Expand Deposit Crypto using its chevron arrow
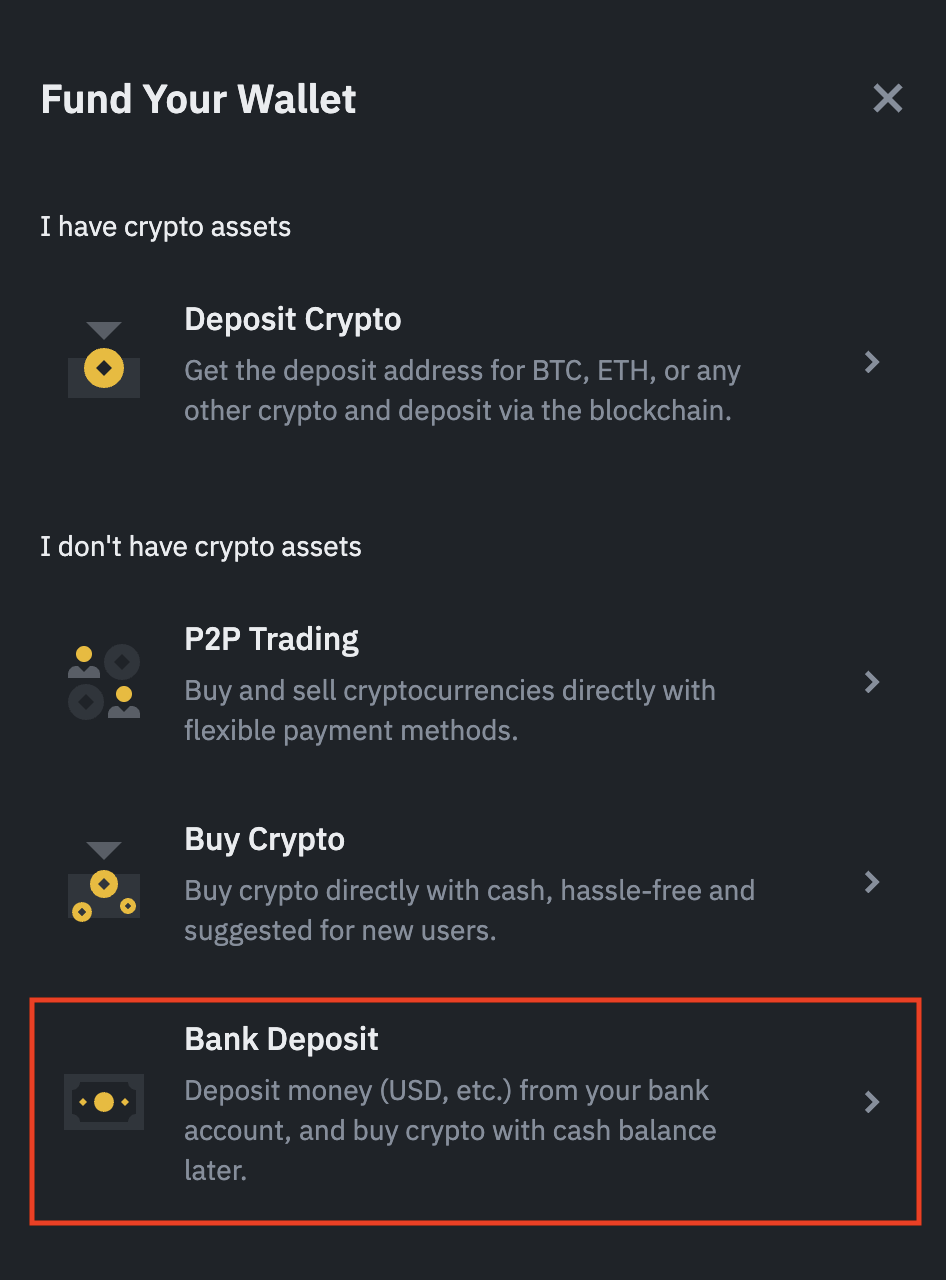946x1280 pixels. click(x=872, y=362)
